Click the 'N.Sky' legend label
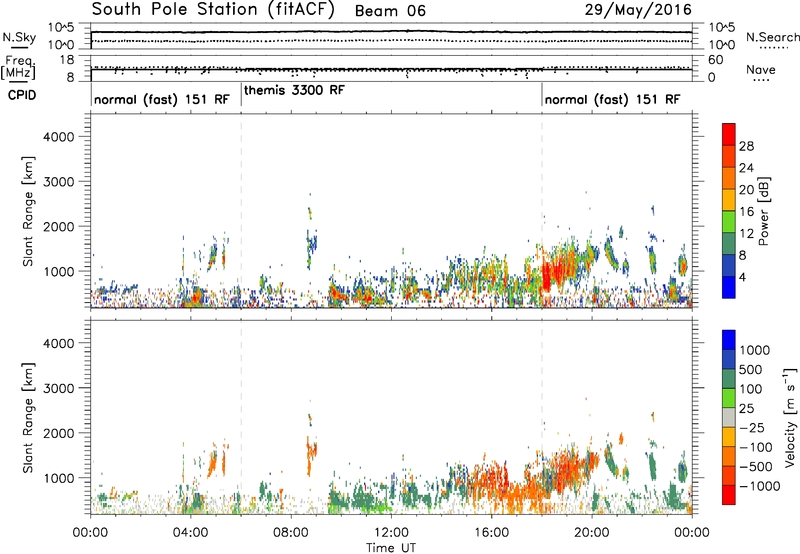 (x=19, y=37)
